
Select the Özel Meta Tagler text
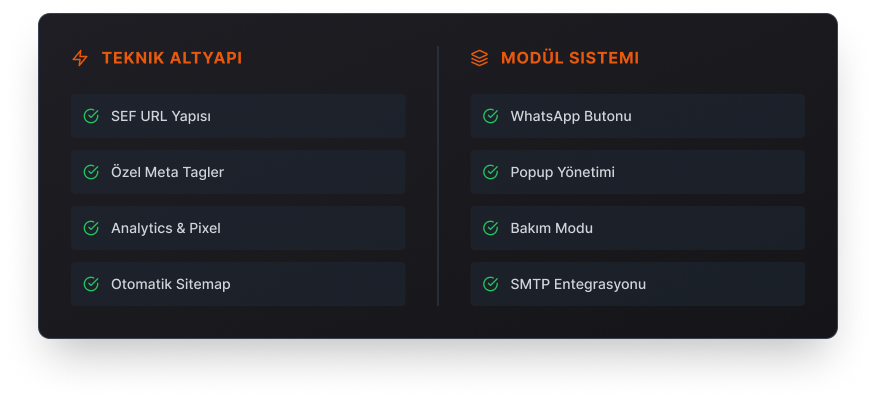click(168, 172)
